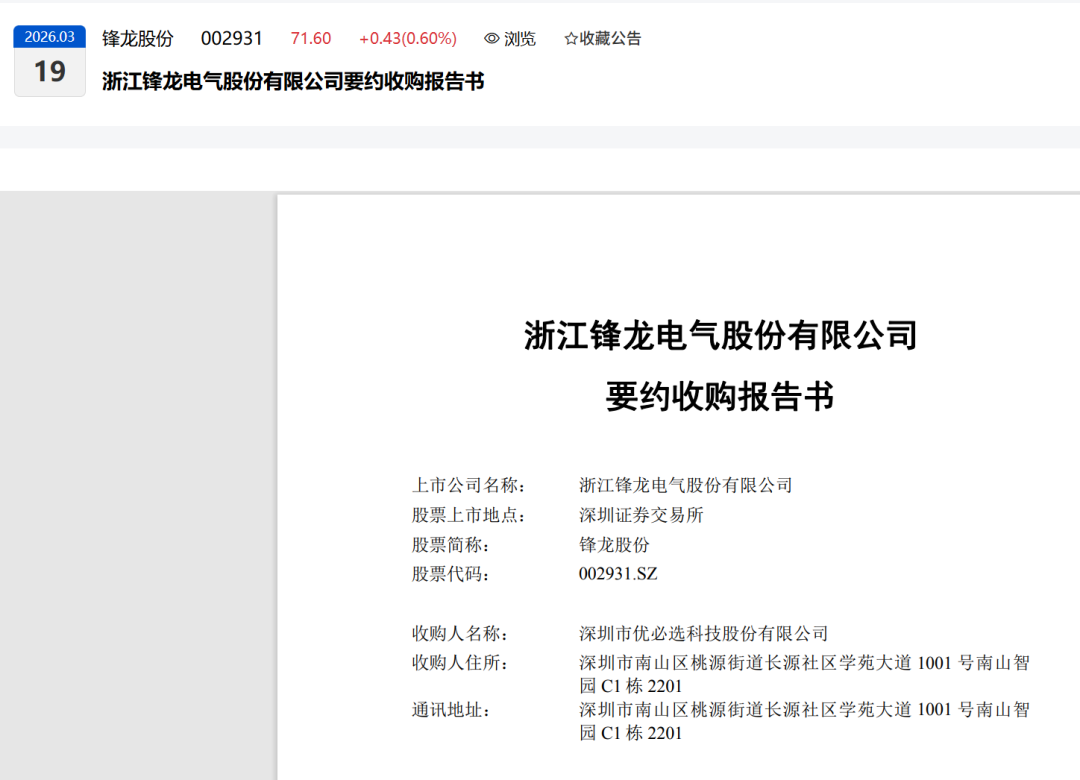Click the 收藏公告 label
The width and height of the screenshot is (1080, 780).
click(610, 39)
